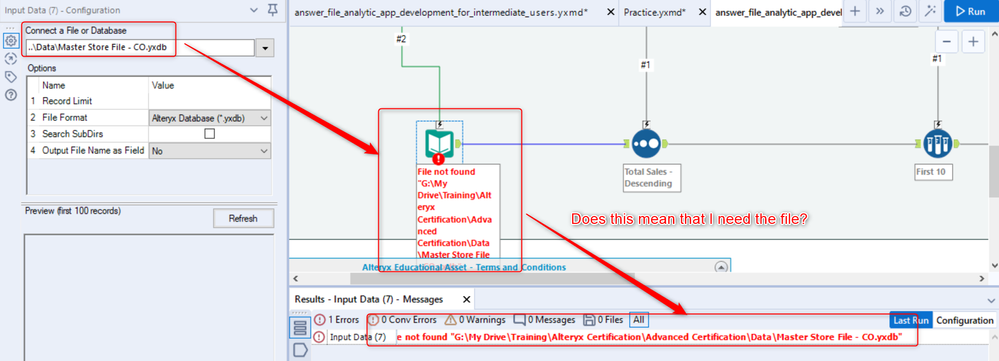The width and height of the screenshot is (999, 361).
Task: Show Last Run results
Action: [x=910, y=320]
